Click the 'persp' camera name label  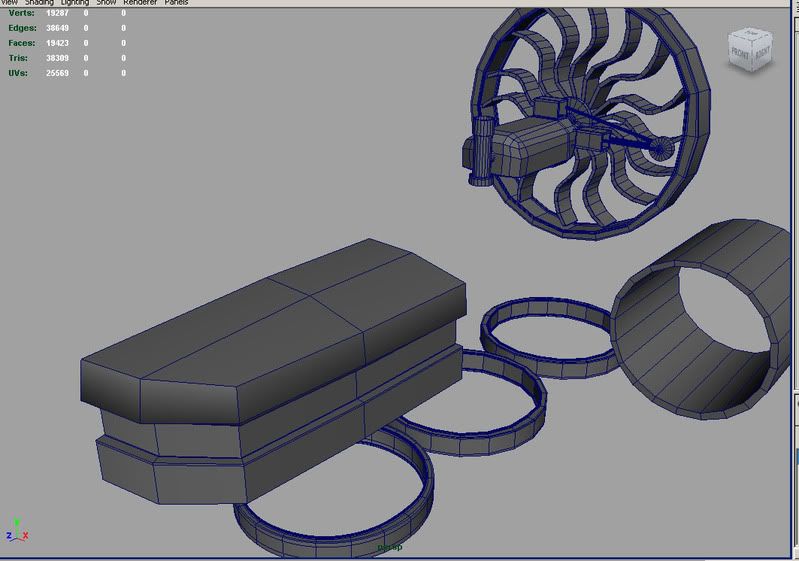tap(390, 547)
